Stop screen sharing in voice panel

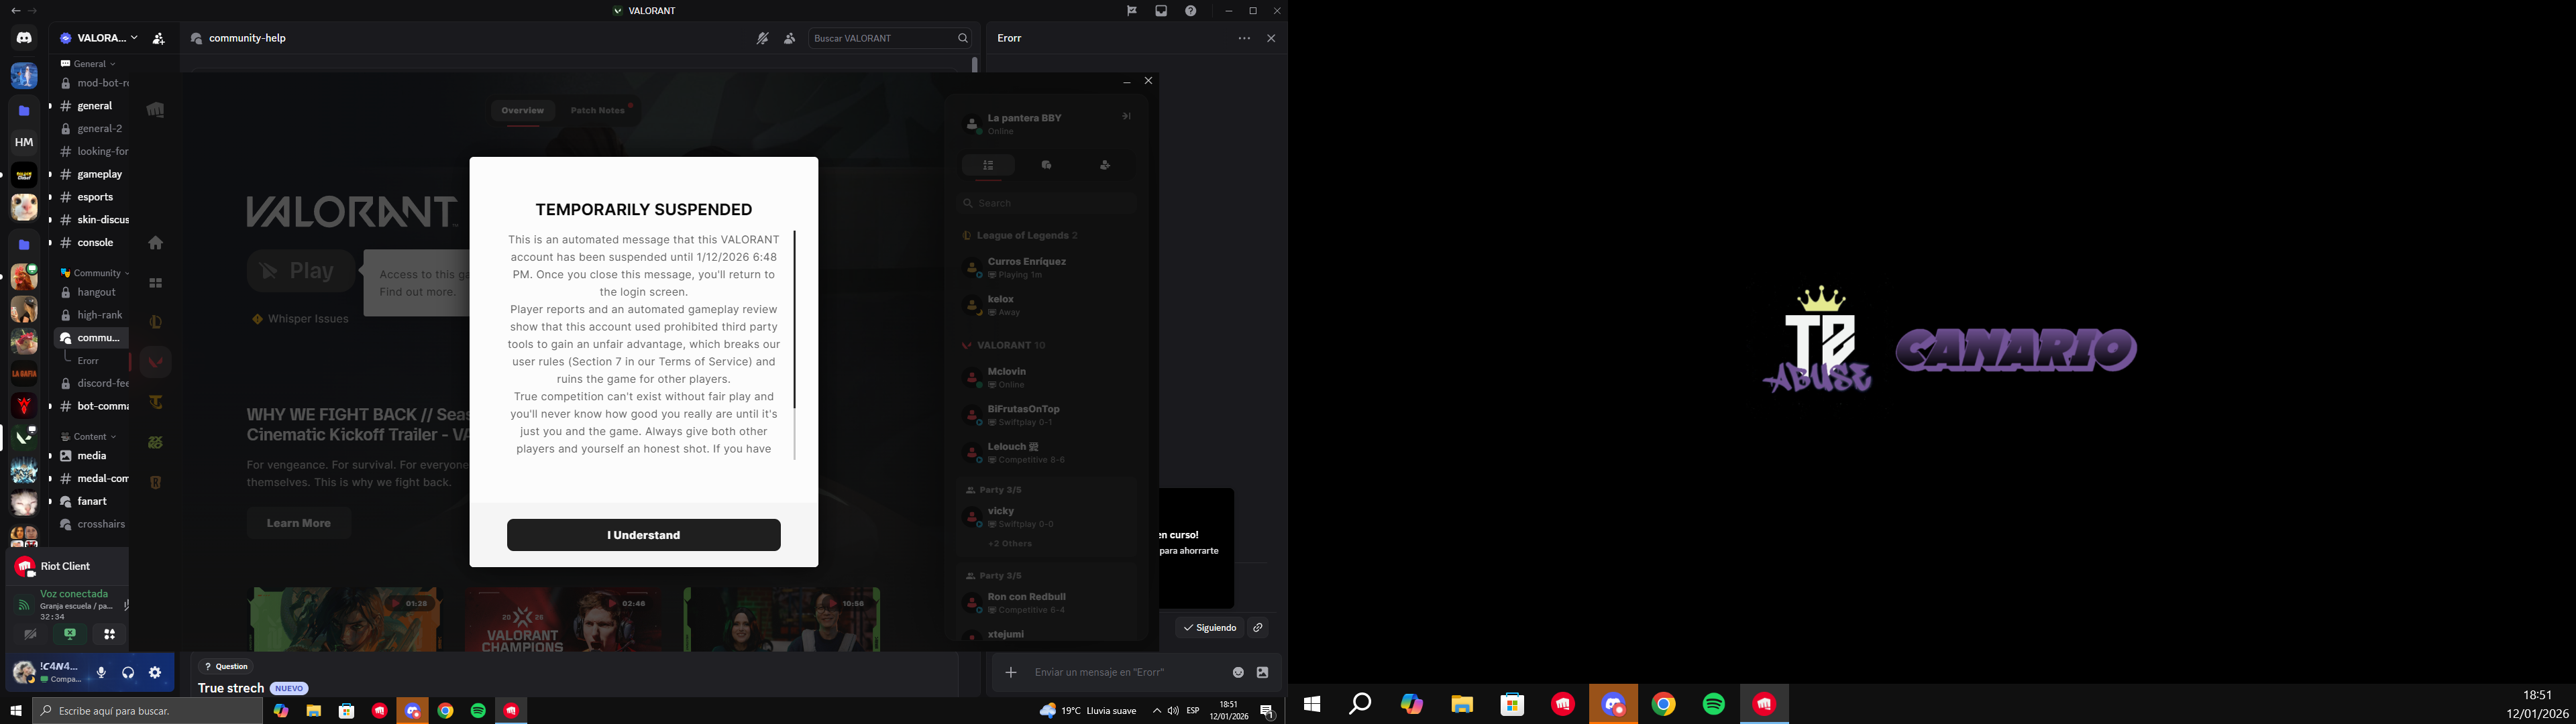(70, 634)
